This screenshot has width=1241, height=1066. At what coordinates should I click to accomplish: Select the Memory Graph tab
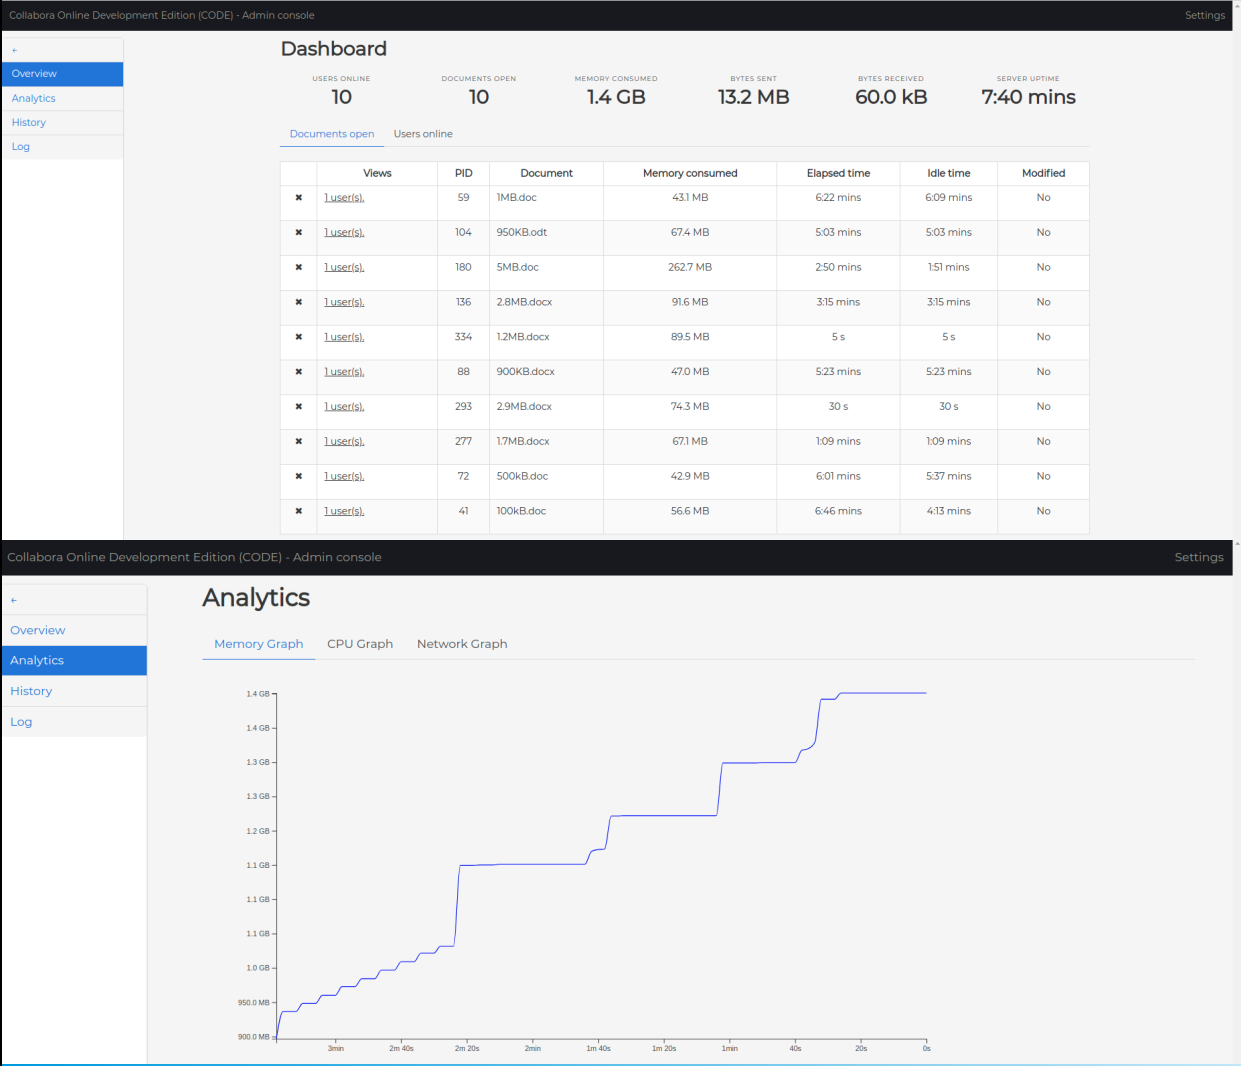pos(258,644)
